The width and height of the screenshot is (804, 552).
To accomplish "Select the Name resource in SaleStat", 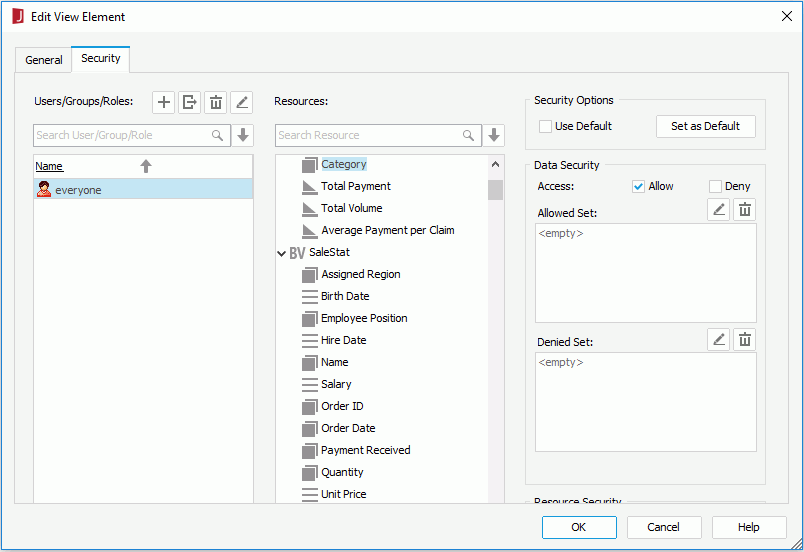I will click(334, 362).
